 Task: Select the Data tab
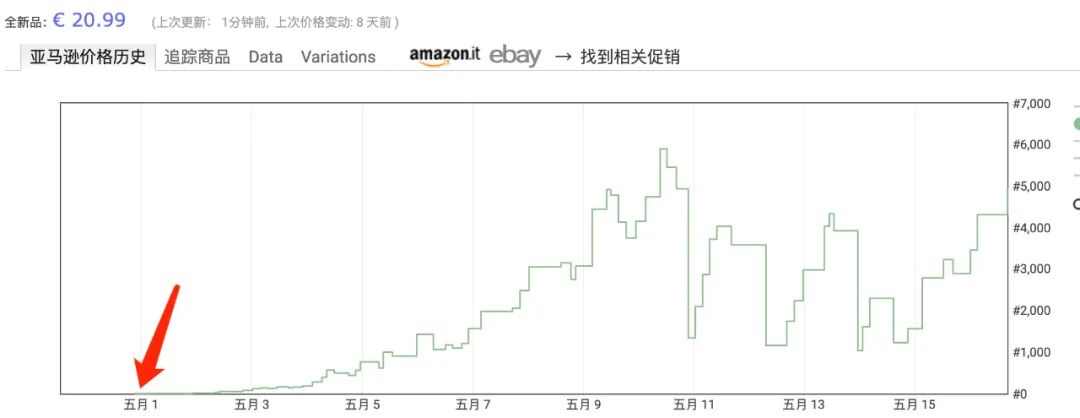(266, 56)
